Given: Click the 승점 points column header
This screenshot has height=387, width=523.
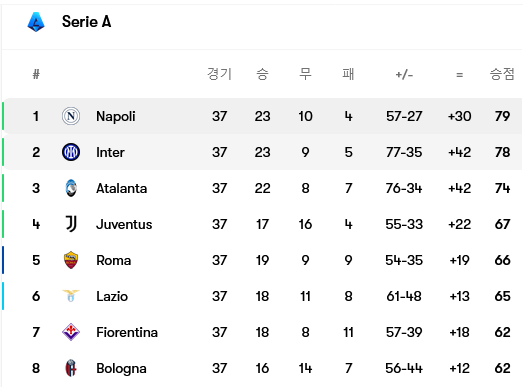Looking at the screenshot, I should click(x=502, y=74).
